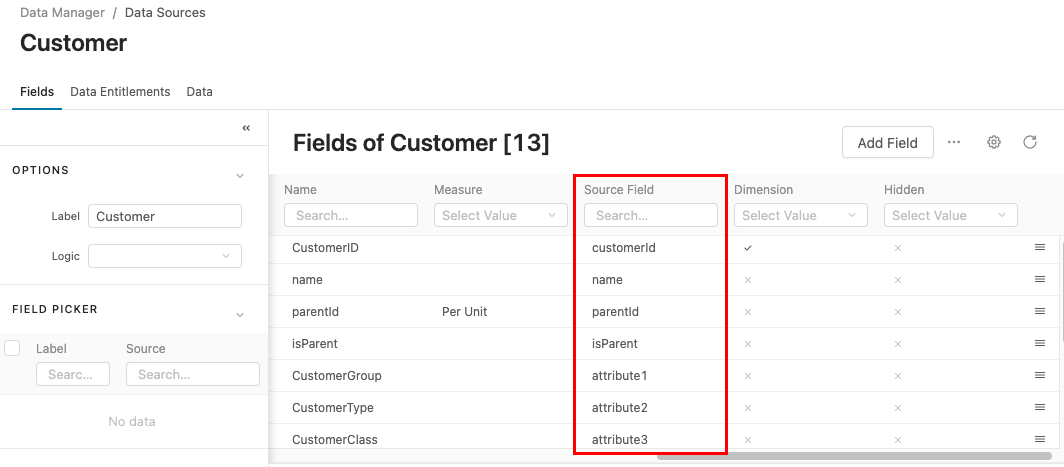Viewport: 1064px width, 467px height.
Task: Click the row handle icon for isParent
Action: [x=1040, y=343]
